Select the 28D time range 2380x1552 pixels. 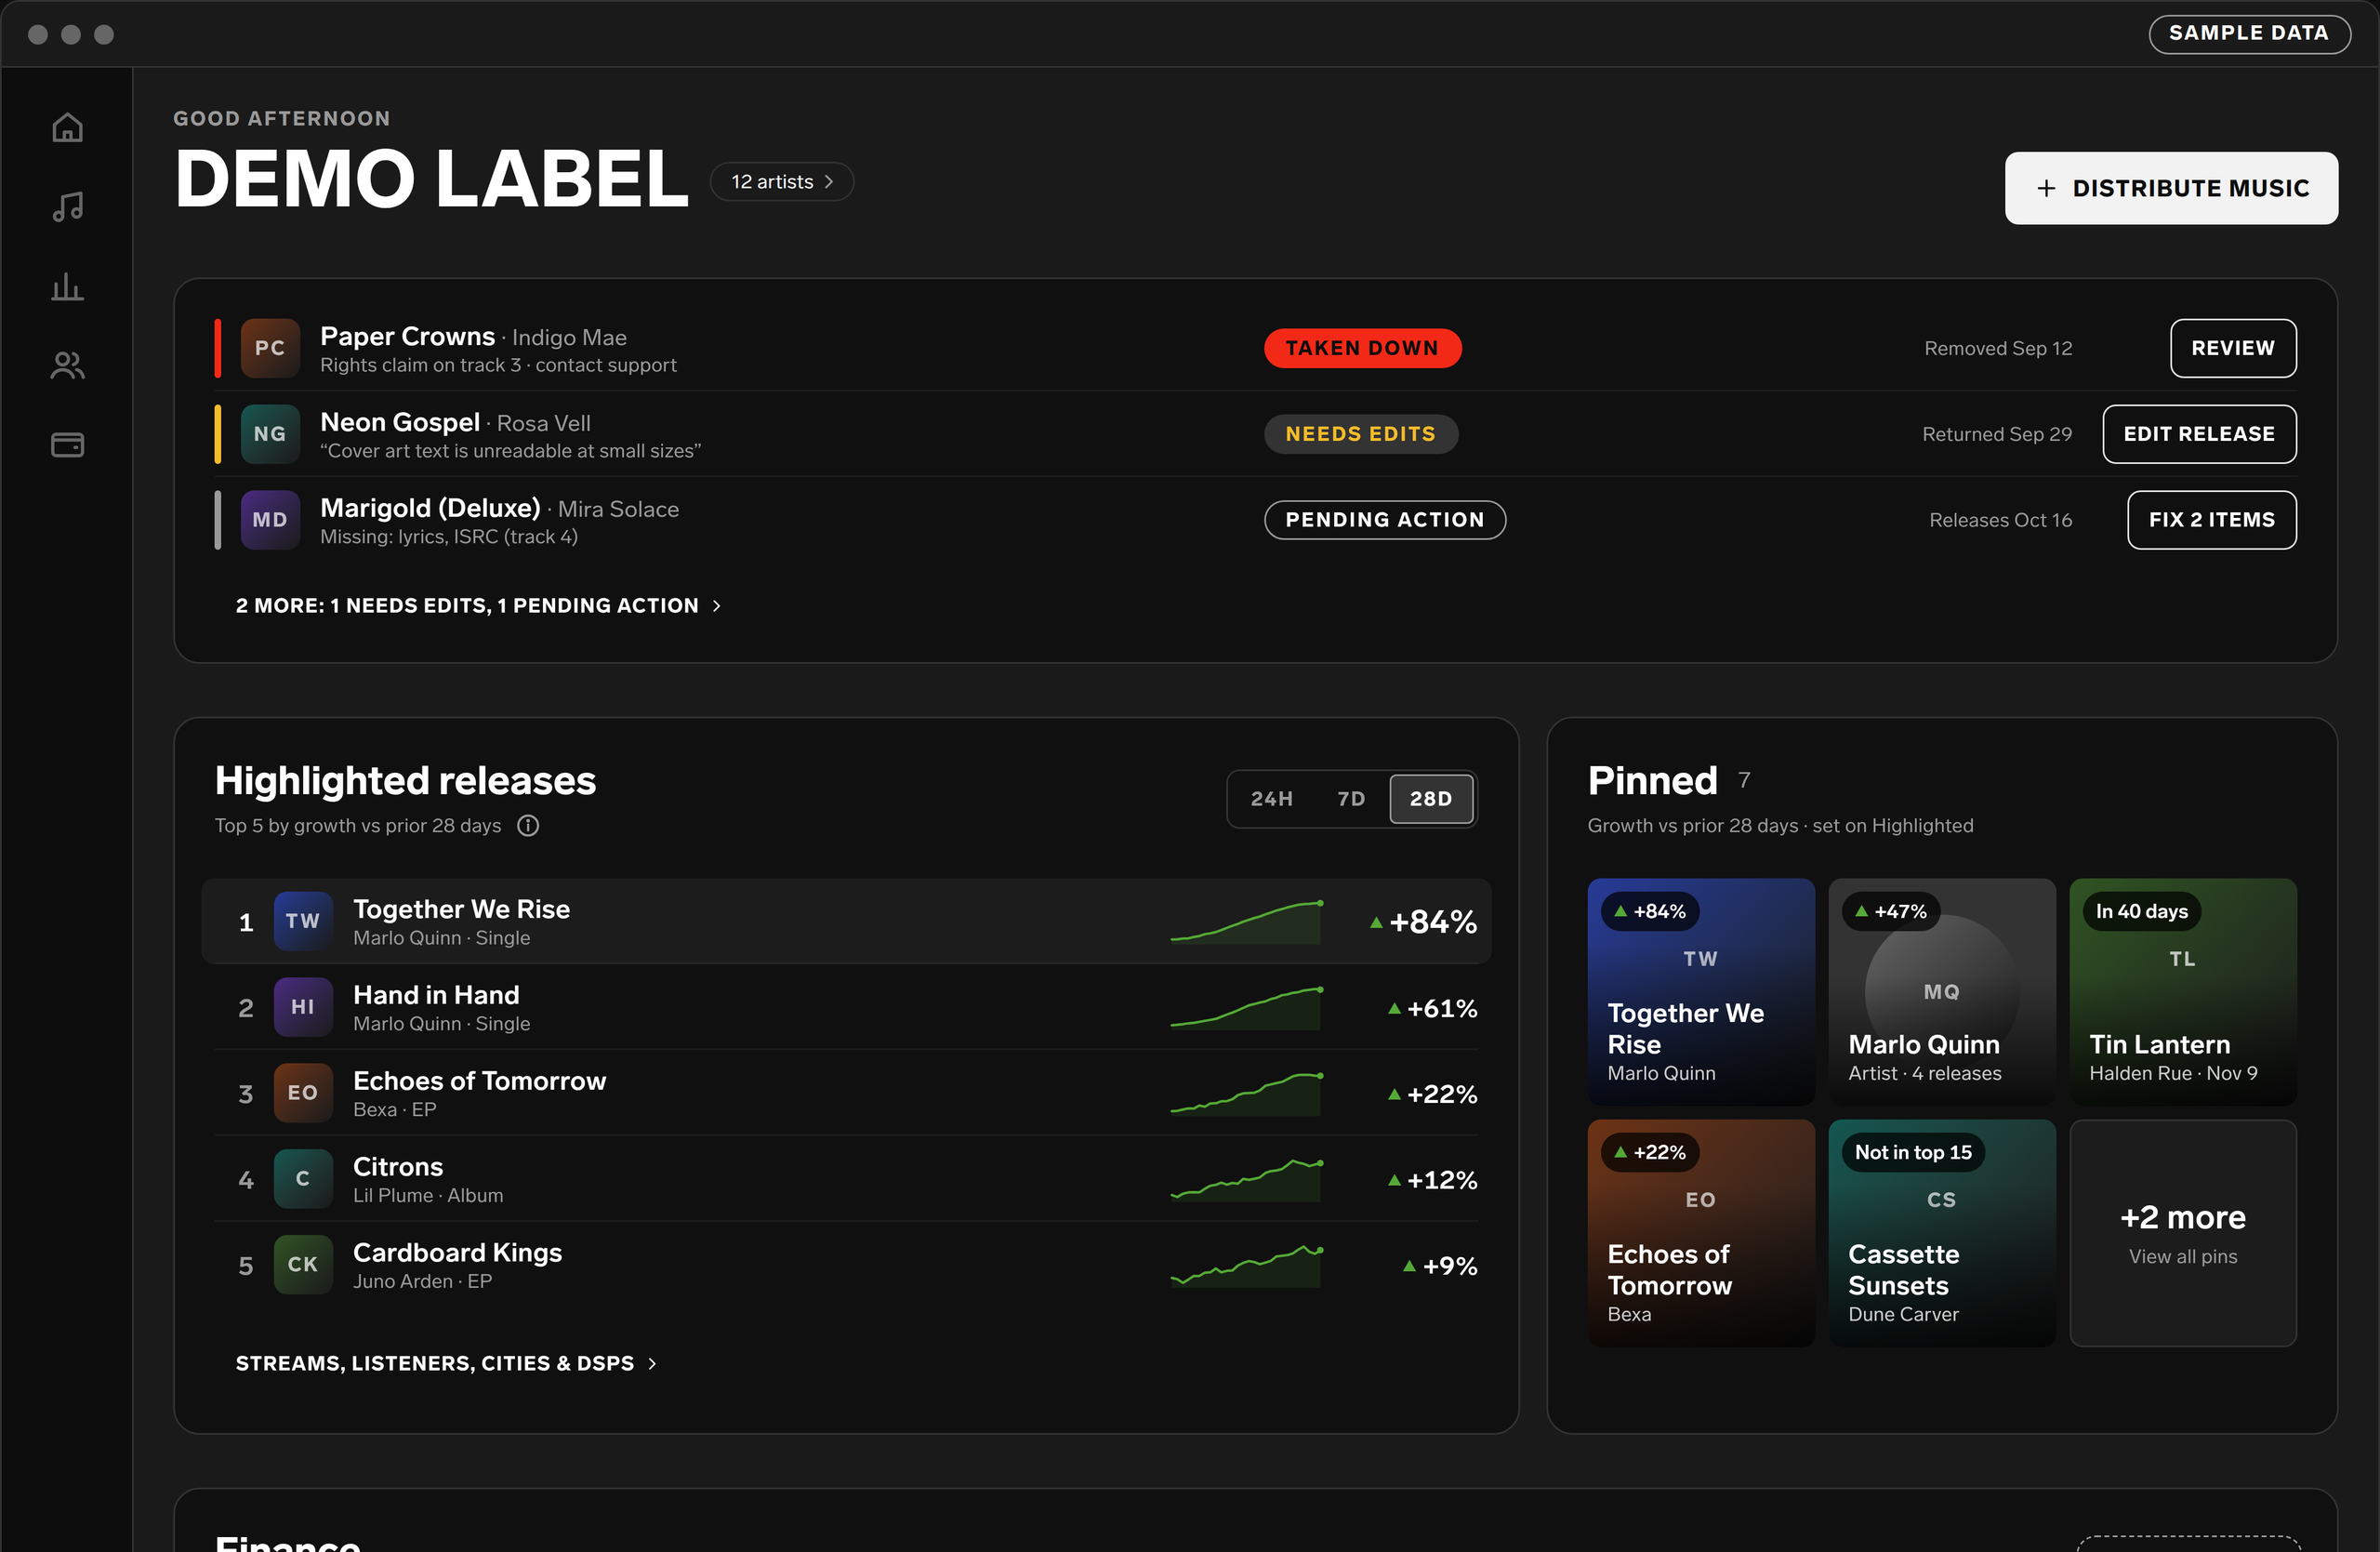pos(1431,799)
